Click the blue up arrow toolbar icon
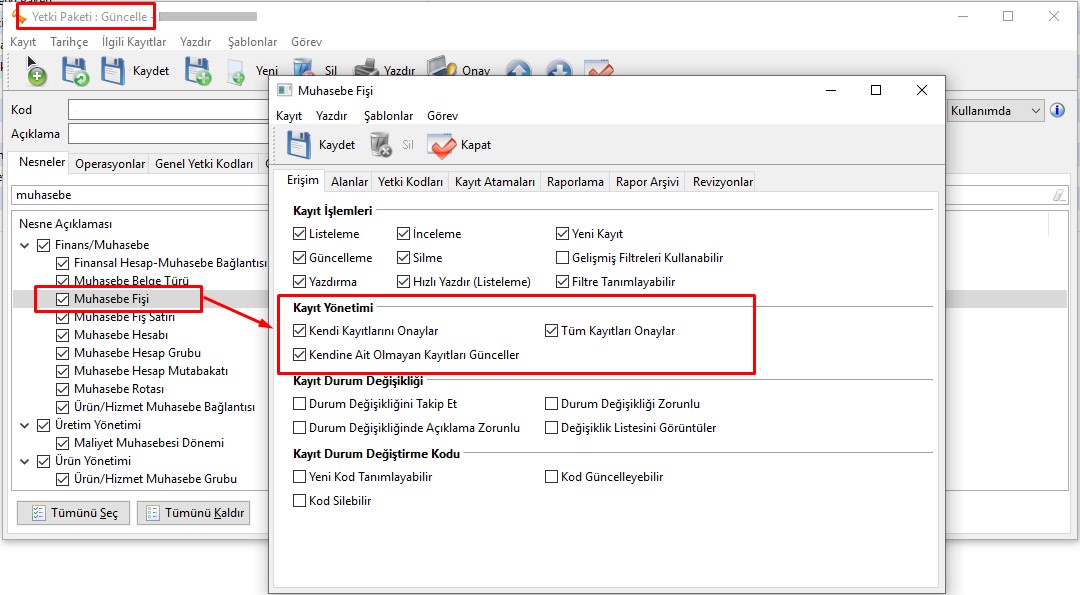1080x595 pixels. pos(518,71)
